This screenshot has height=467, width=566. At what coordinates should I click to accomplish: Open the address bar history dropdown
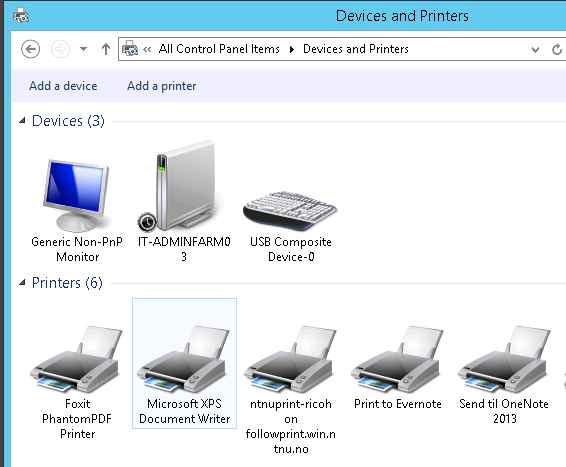point(535,49)
